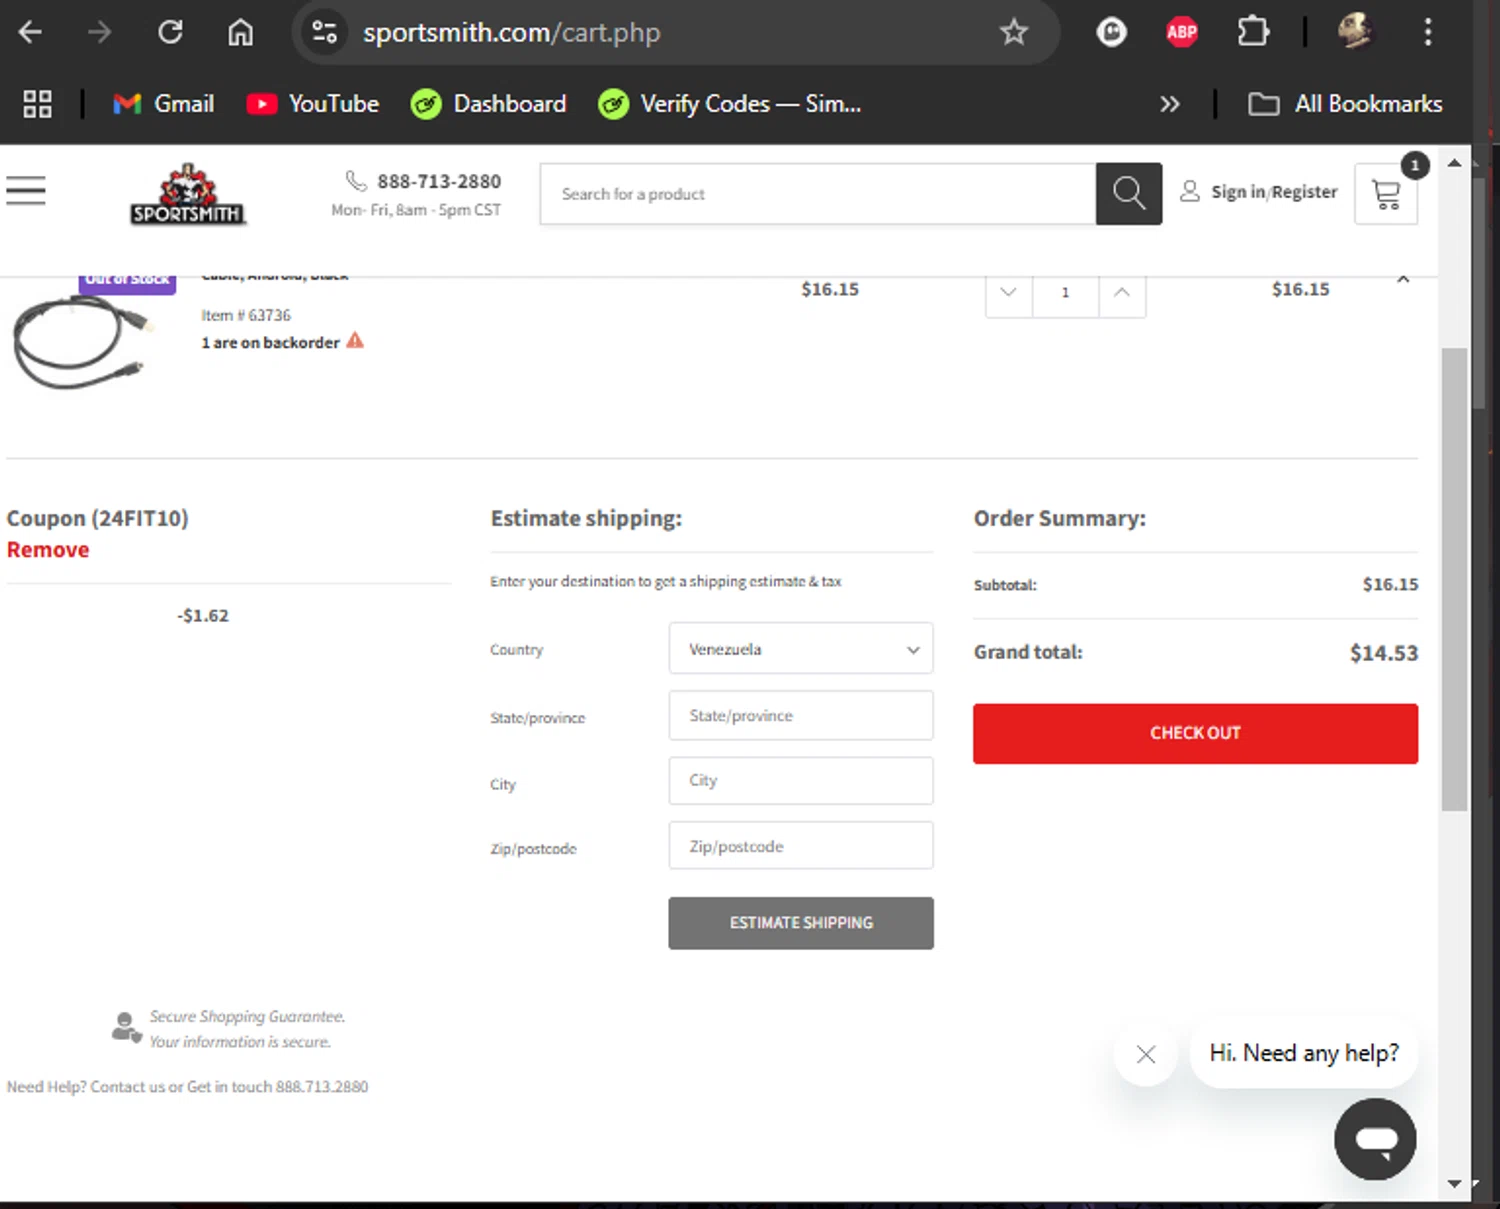Click the red CHECK OUT button

pos(1195,733)
